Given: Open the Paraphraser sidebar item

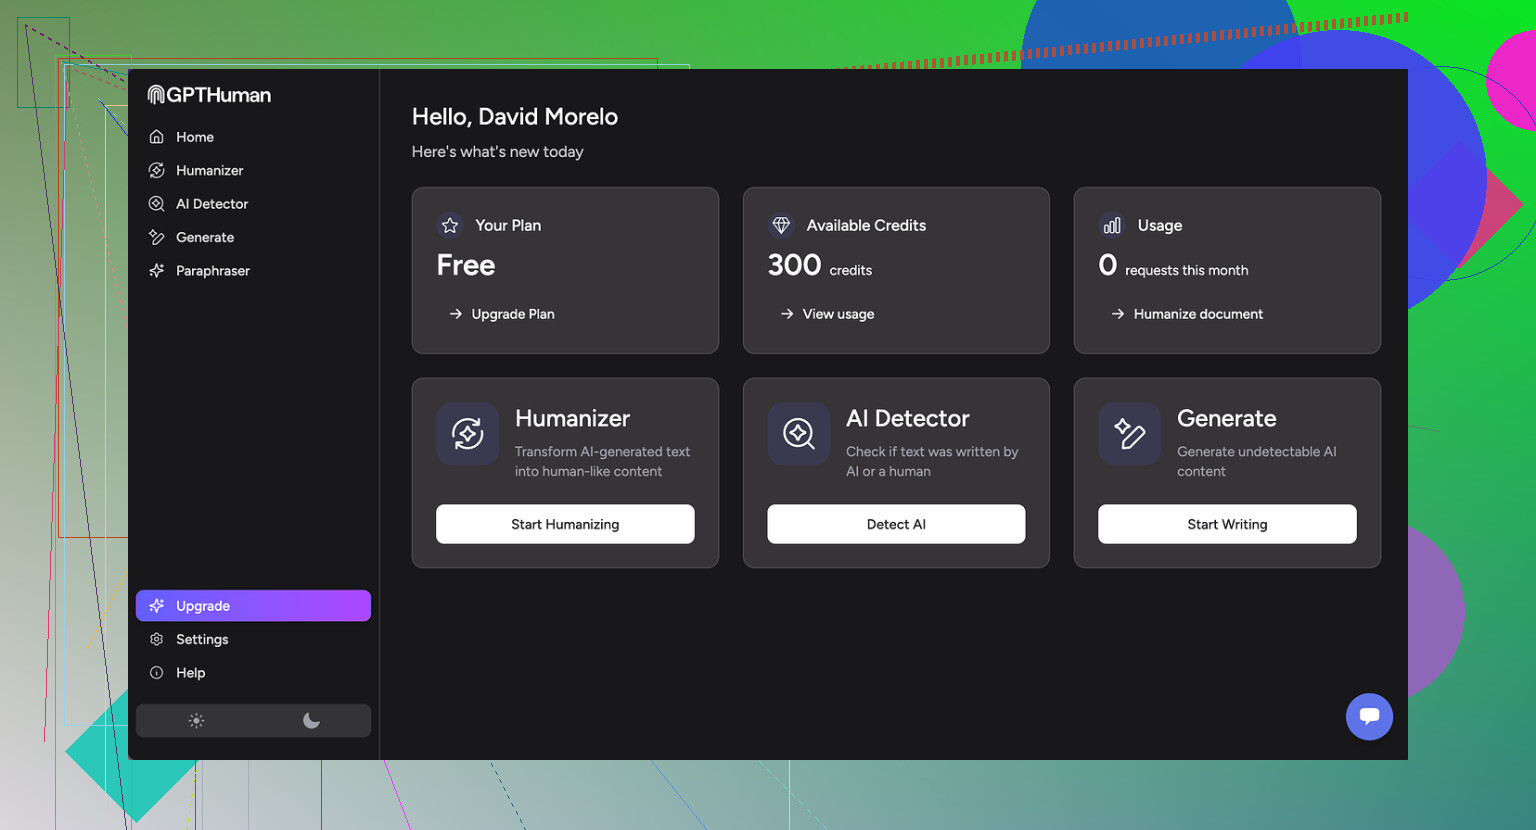Looking at the screenshot, I should click(x=212, y=271).
